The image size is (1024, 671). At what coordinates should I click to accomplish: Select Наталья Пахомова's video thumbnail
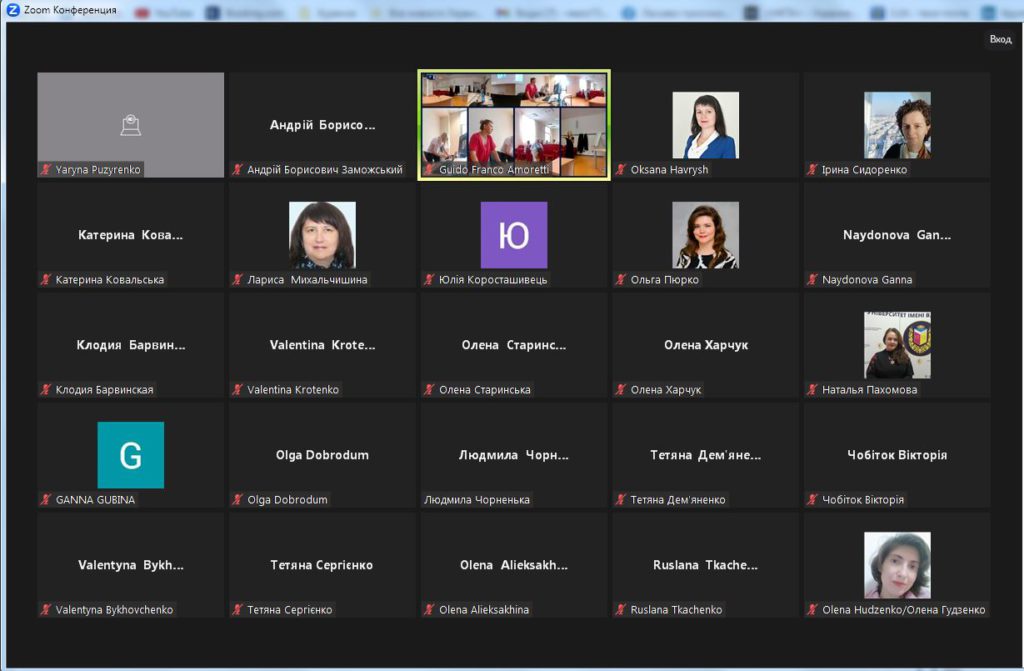point(897,345)
